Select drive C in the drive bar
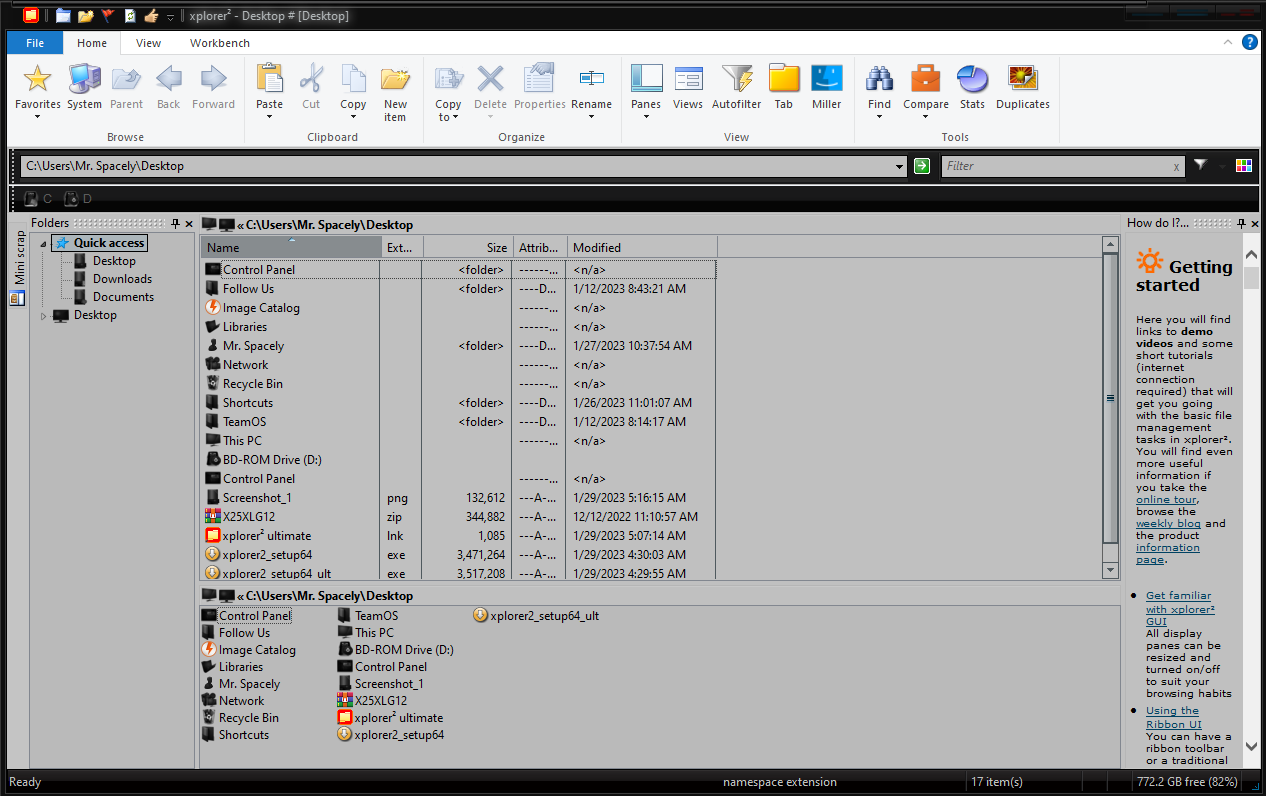This screenshot has width=1266, height=796. (x=38, y=199)
